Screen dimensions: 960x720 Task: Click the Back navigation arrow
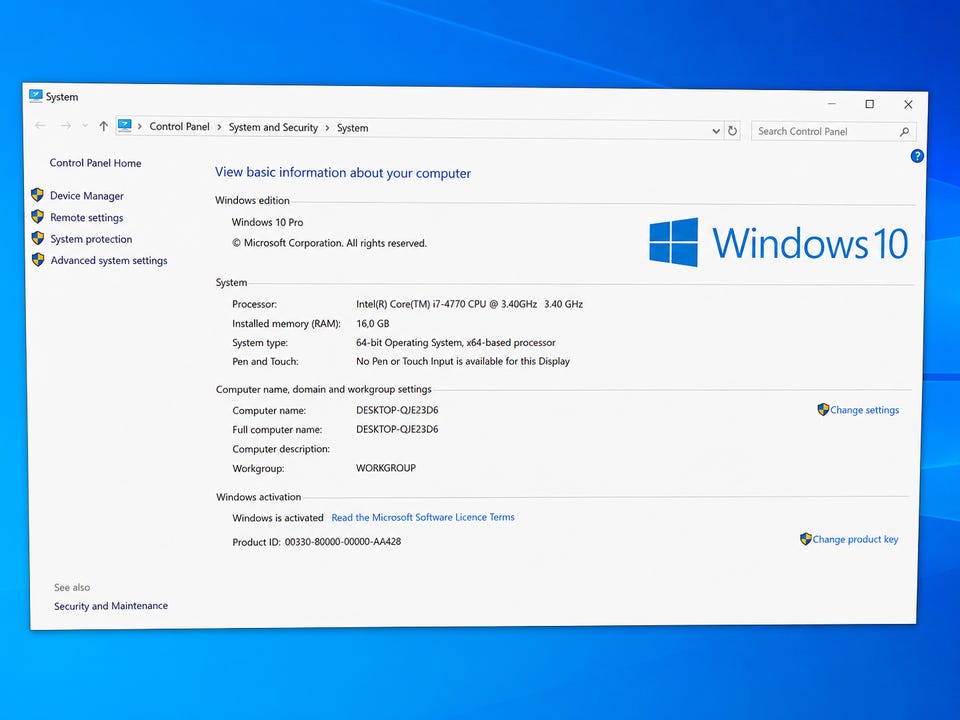pyautogui.click(x=41, y=126)
